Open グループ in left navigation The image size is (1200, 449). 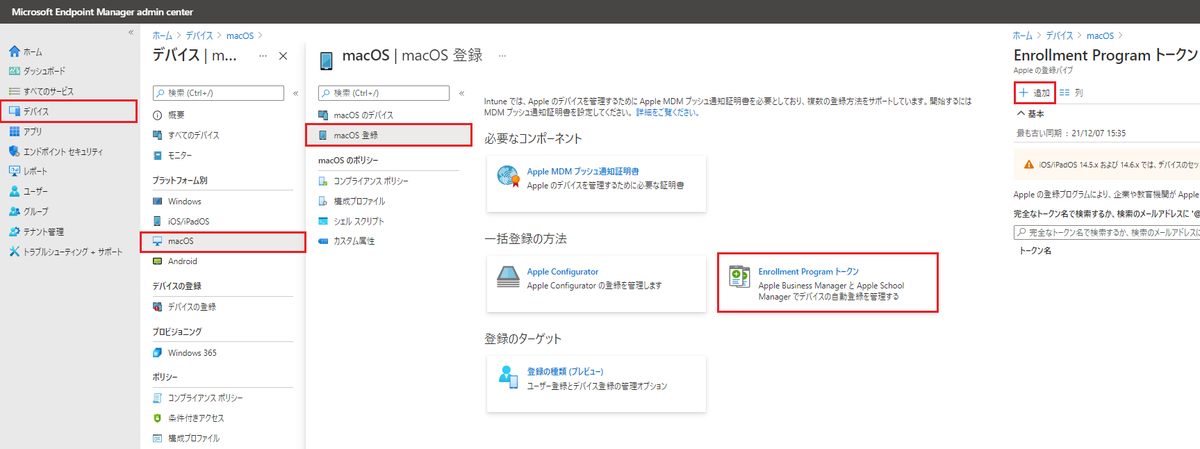point(35,211)
